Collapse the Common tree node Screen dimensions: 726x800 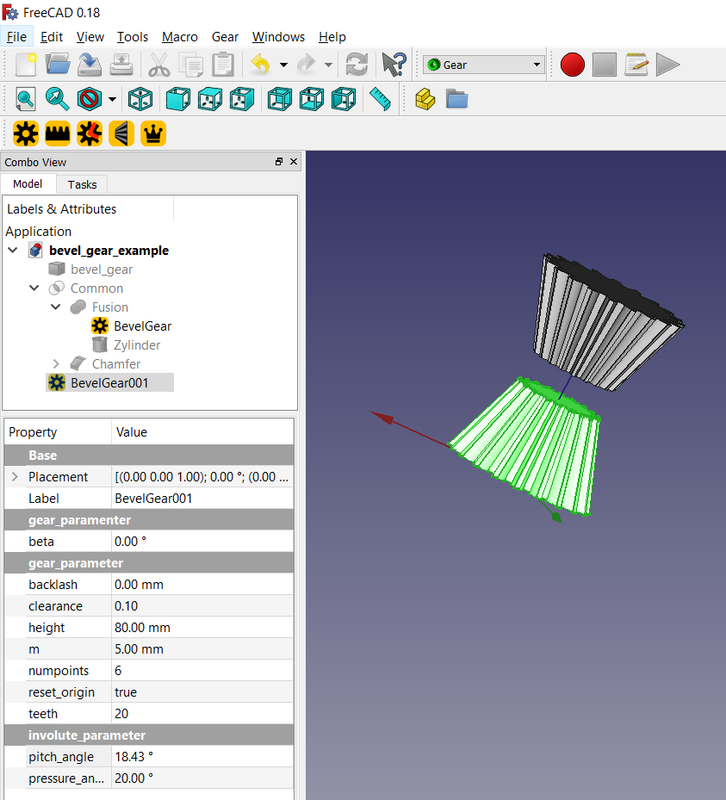click(34, 288)
